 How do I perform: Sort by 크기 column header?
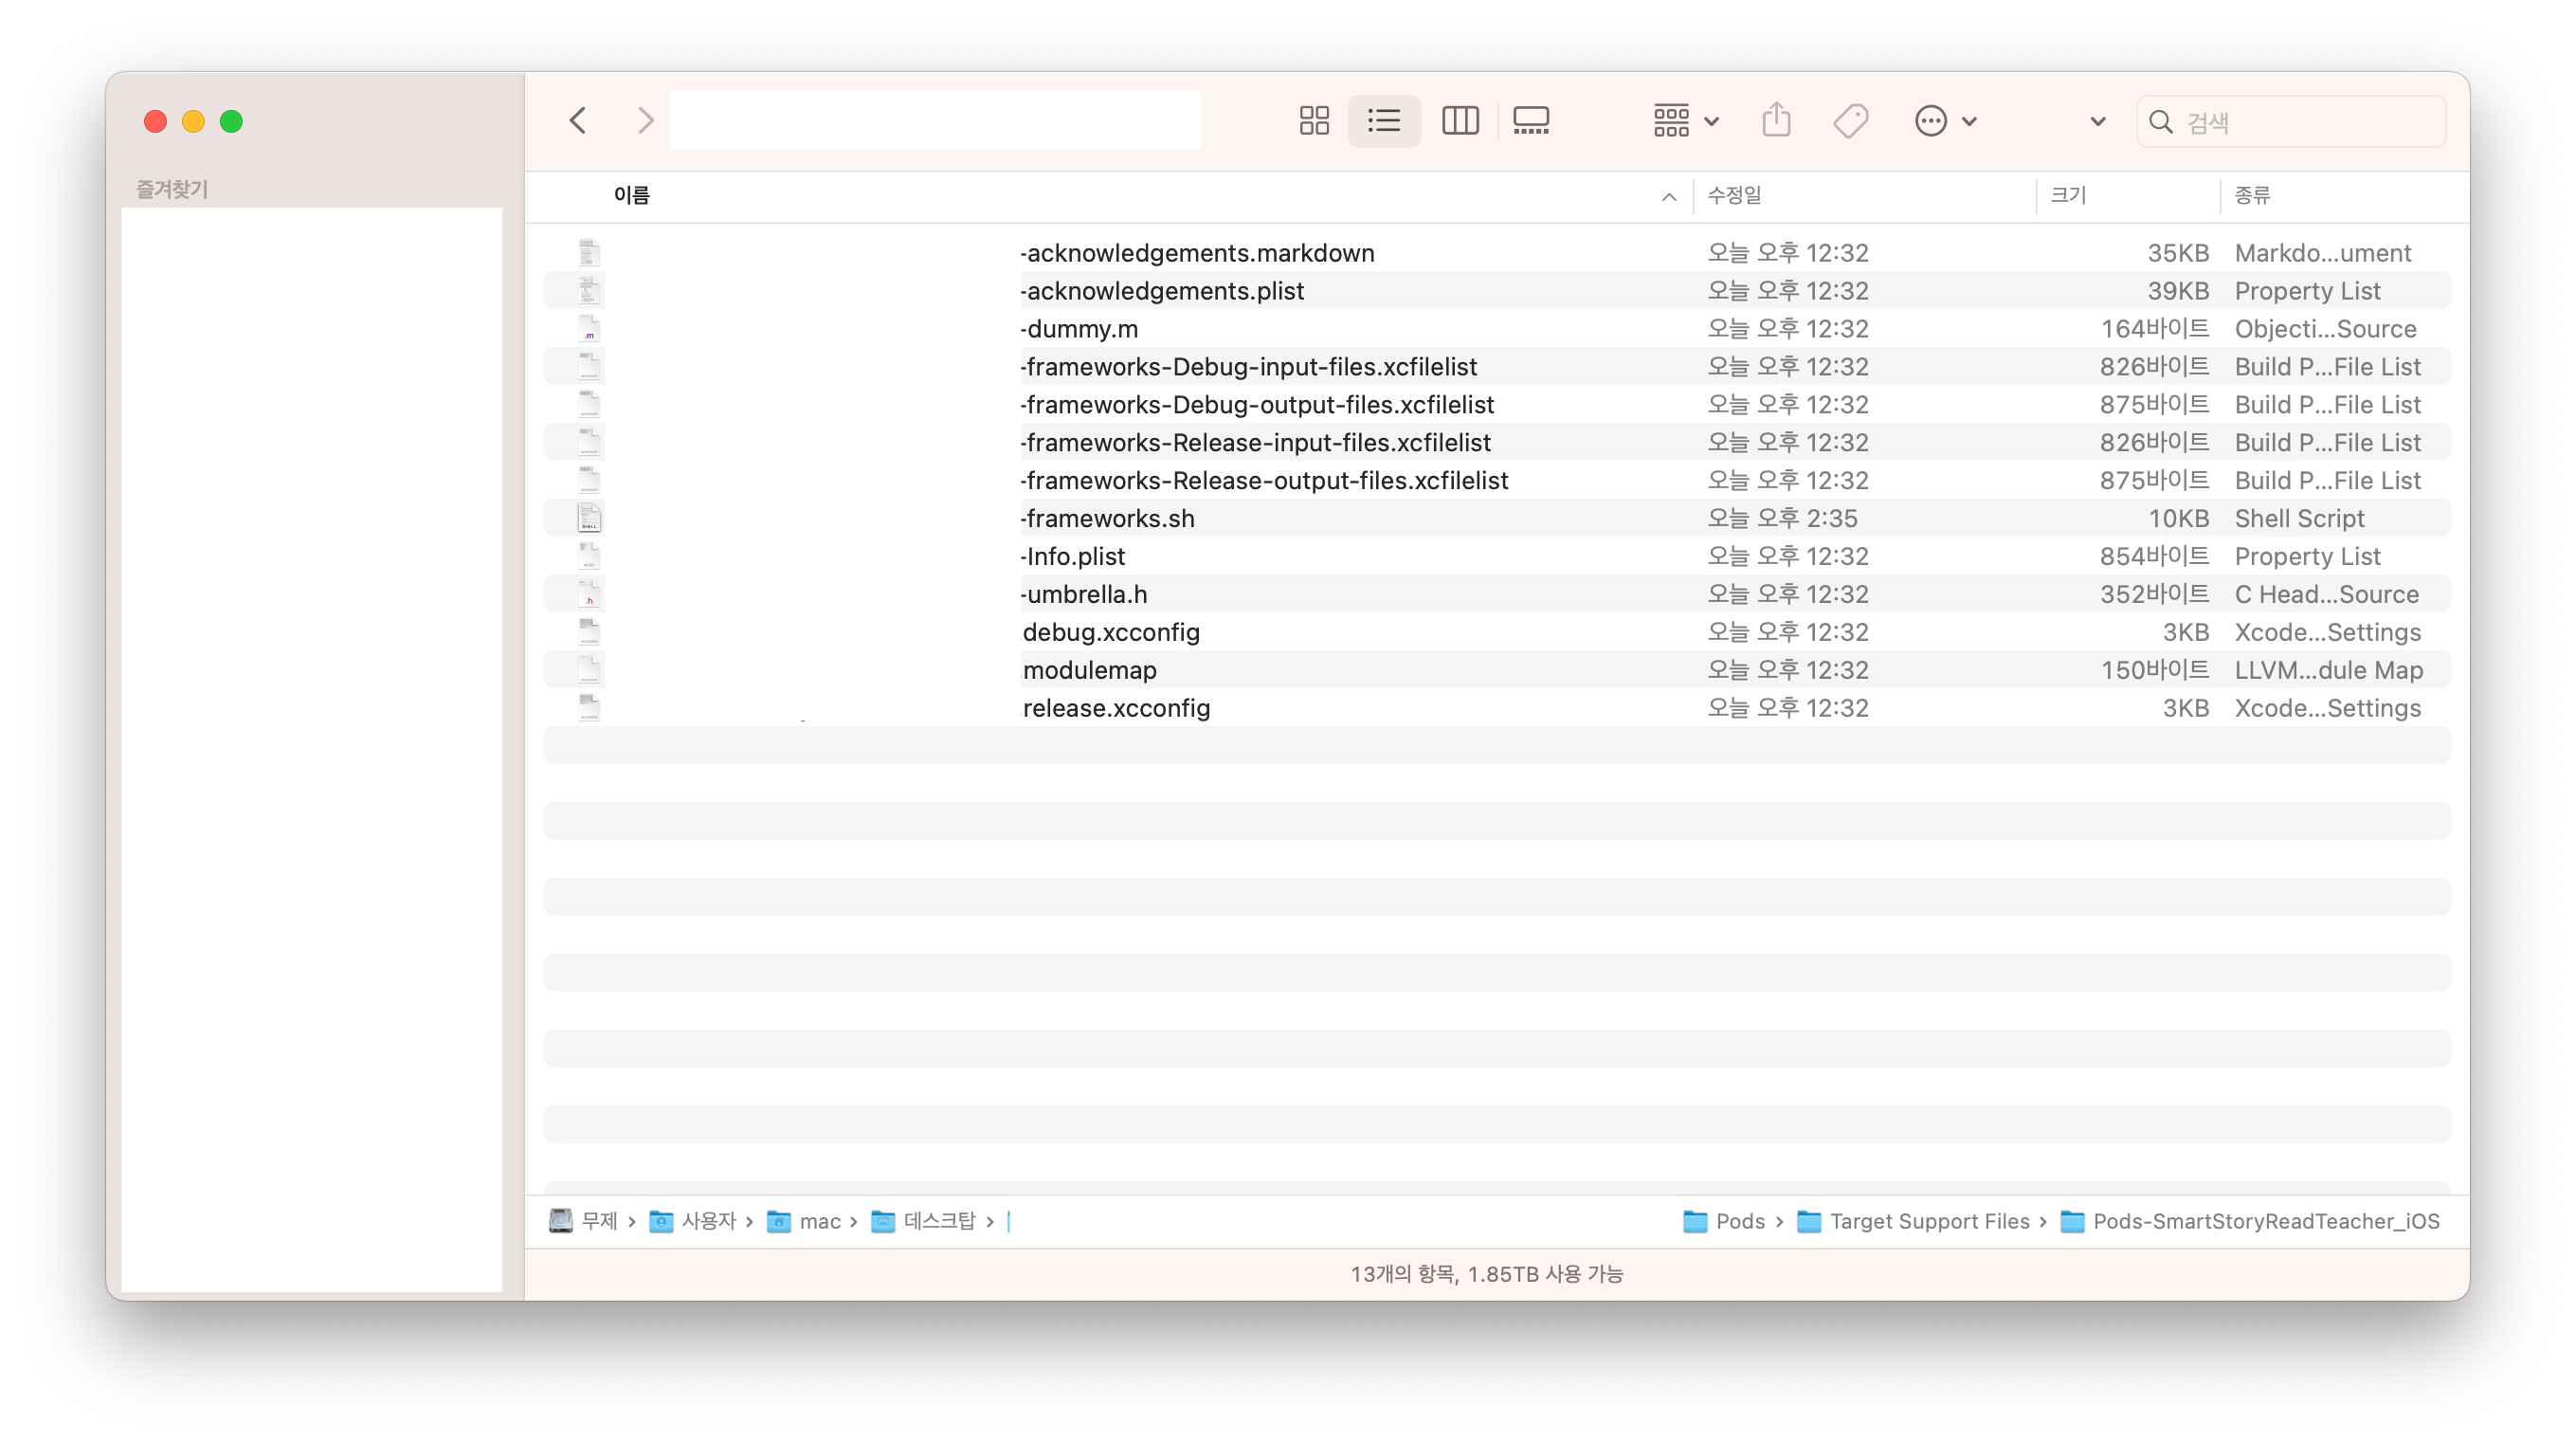point(2068,195)
